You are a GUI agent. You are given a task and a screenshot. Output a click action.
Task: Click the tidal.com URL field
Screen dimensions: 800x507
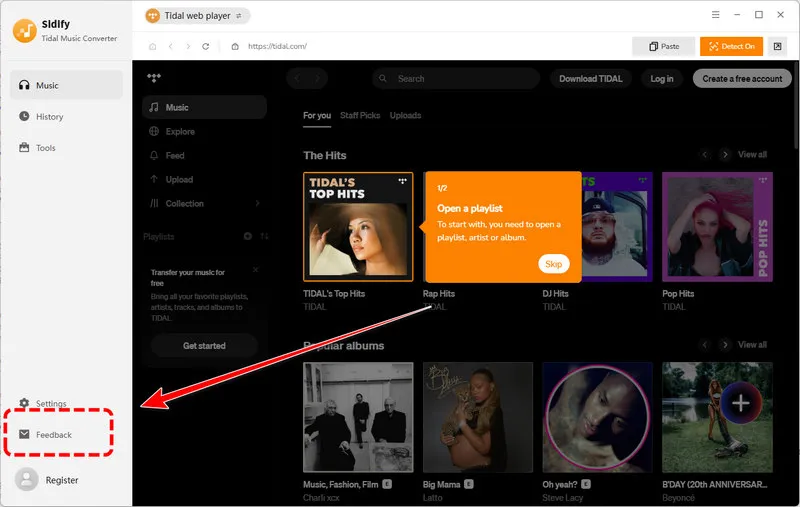[x=277, y=46]
